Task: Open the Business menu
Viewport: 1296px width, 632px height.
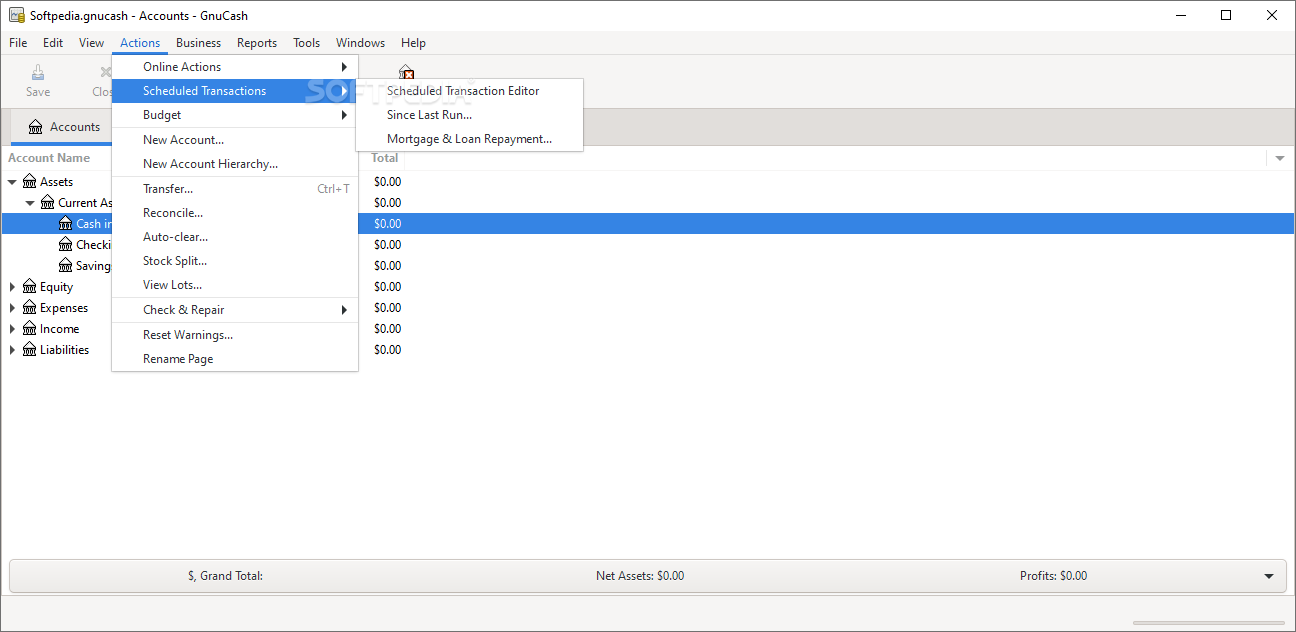Action: click(198, 43)
